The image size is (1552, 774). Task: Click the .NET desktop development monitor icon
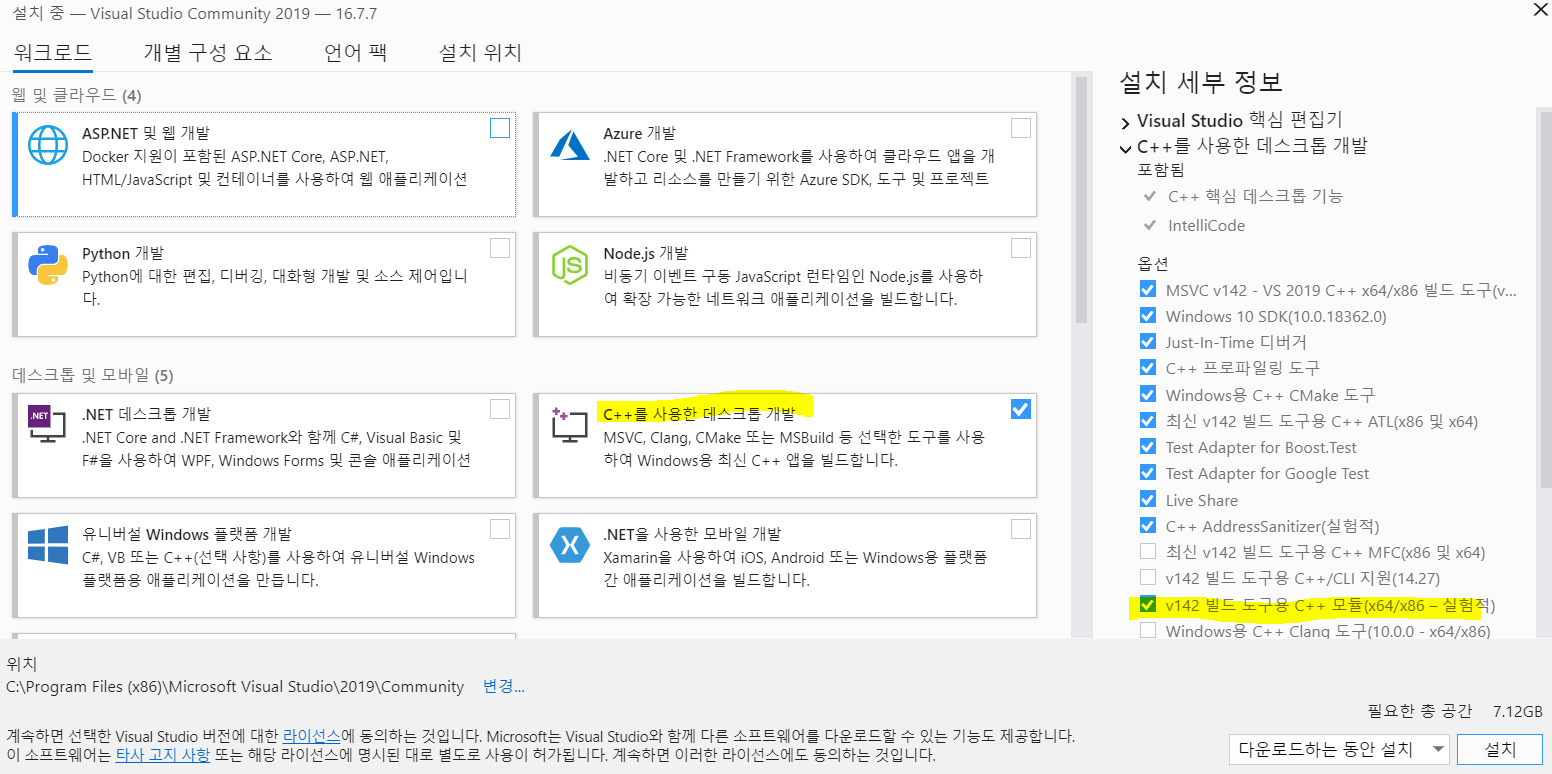click(47, 425)
